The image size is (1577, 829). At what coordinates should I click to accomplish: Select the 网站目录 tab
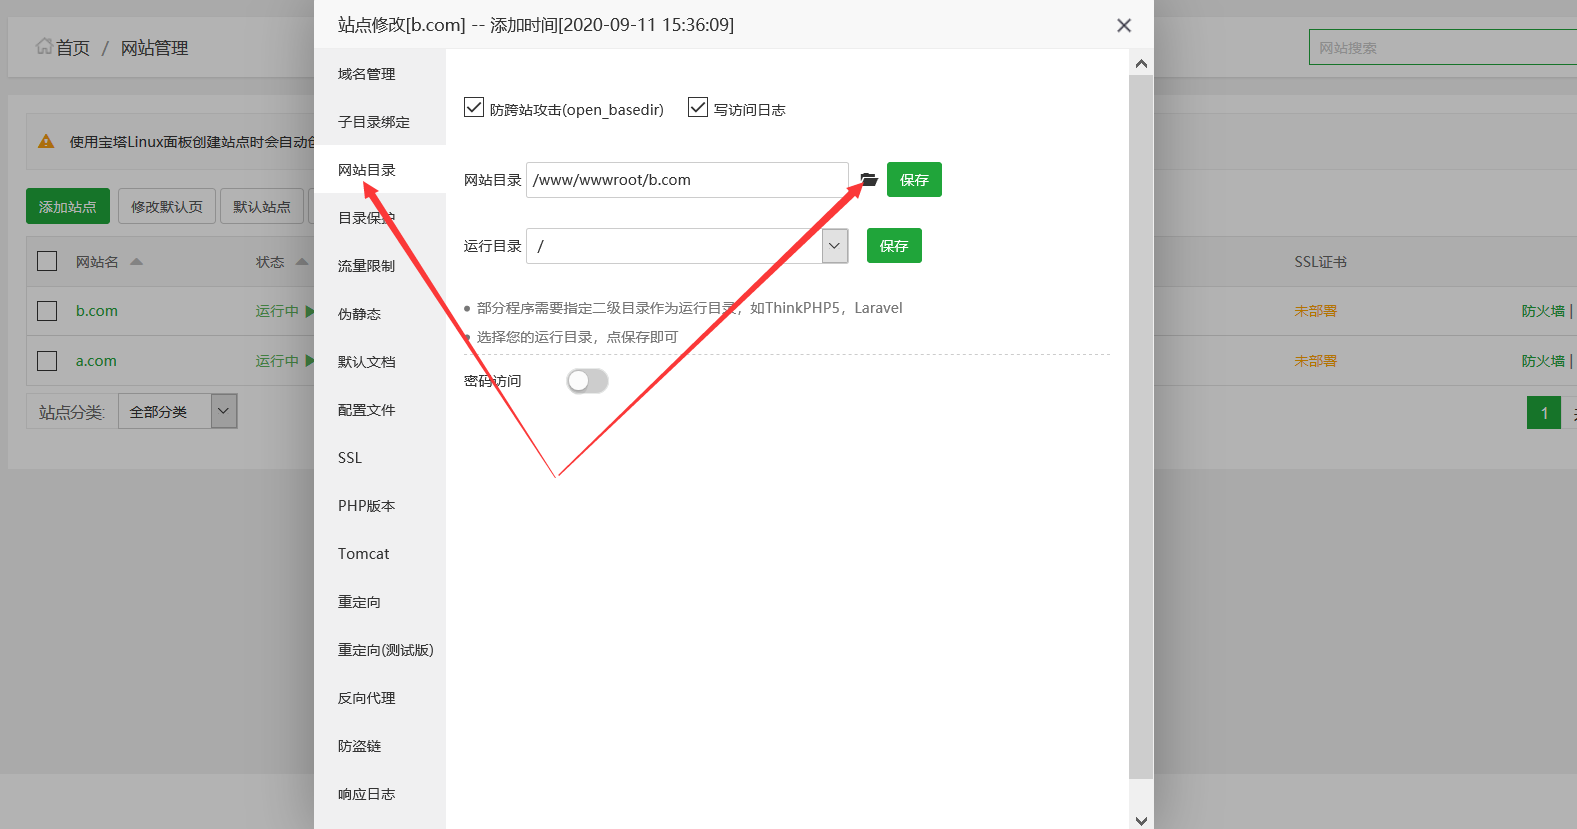tap(380, 170)
